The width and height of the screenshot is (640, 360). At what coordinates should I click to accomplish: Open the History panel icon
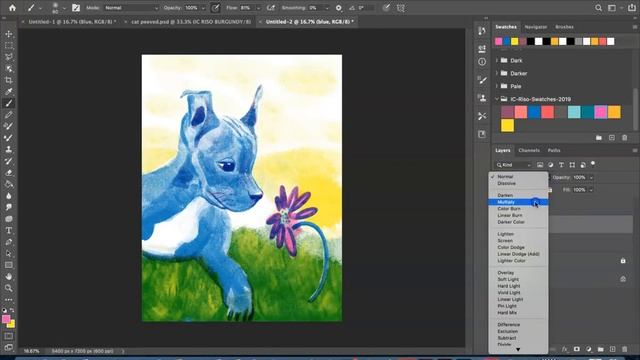point(482,31)
